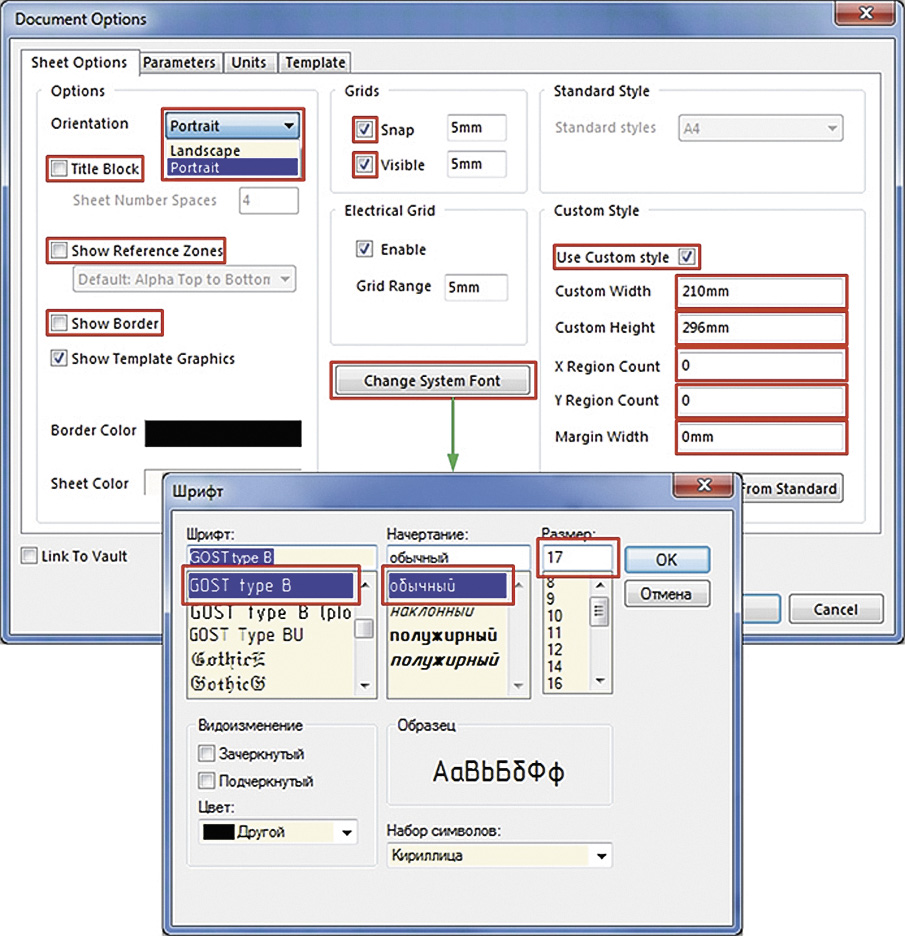
Task: Expand the Набор символов Кириллица dropdown
Action: [x=499, y=855]
